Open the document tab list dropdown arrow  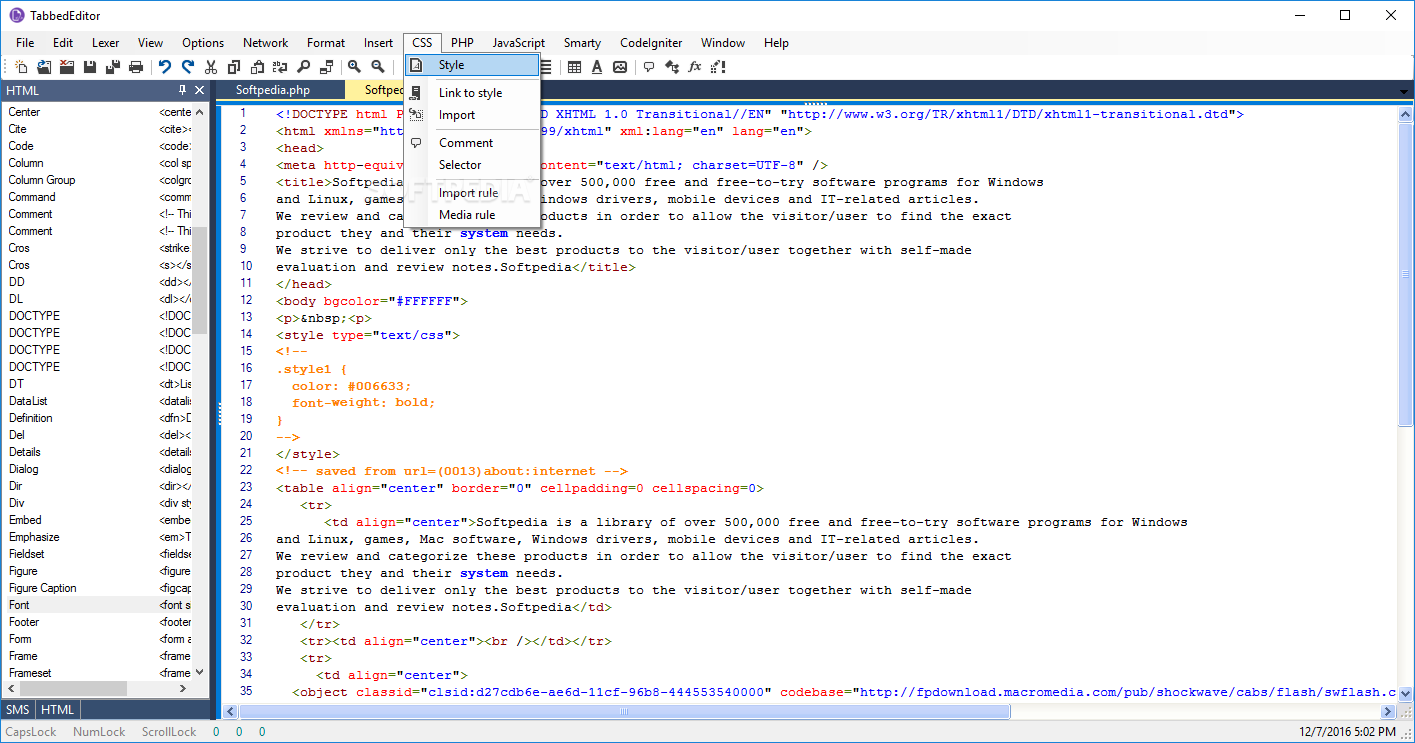(x=1404, y=92)
